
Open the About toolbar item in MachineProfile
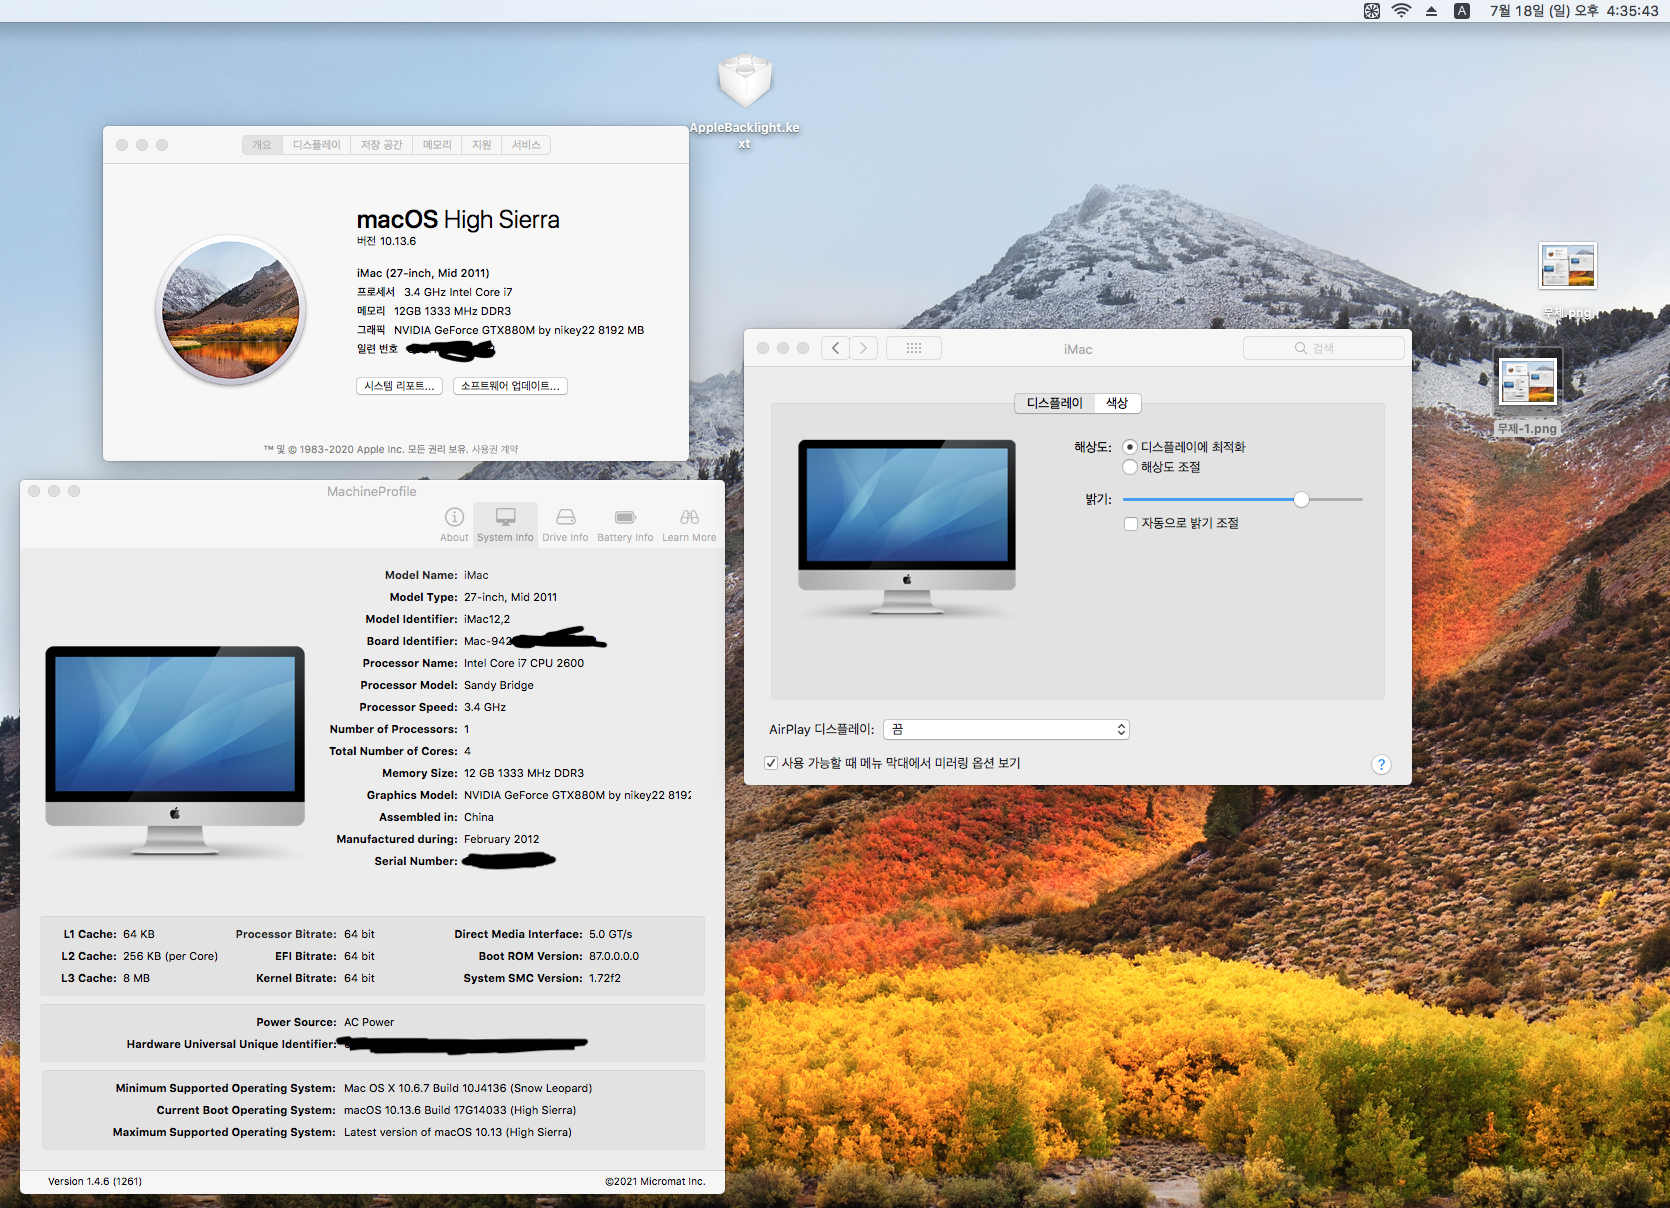(454, 524)
